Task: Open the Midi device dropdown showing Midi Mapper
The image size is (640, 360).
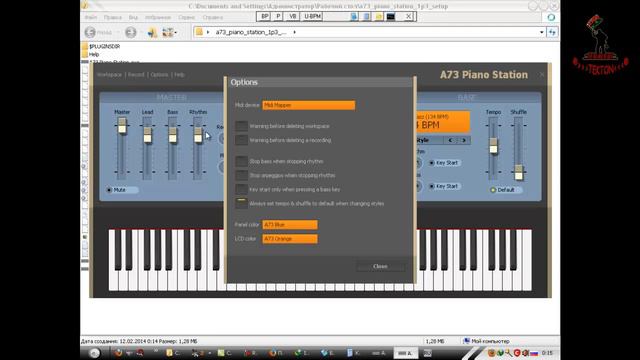Action: point(308,105)
